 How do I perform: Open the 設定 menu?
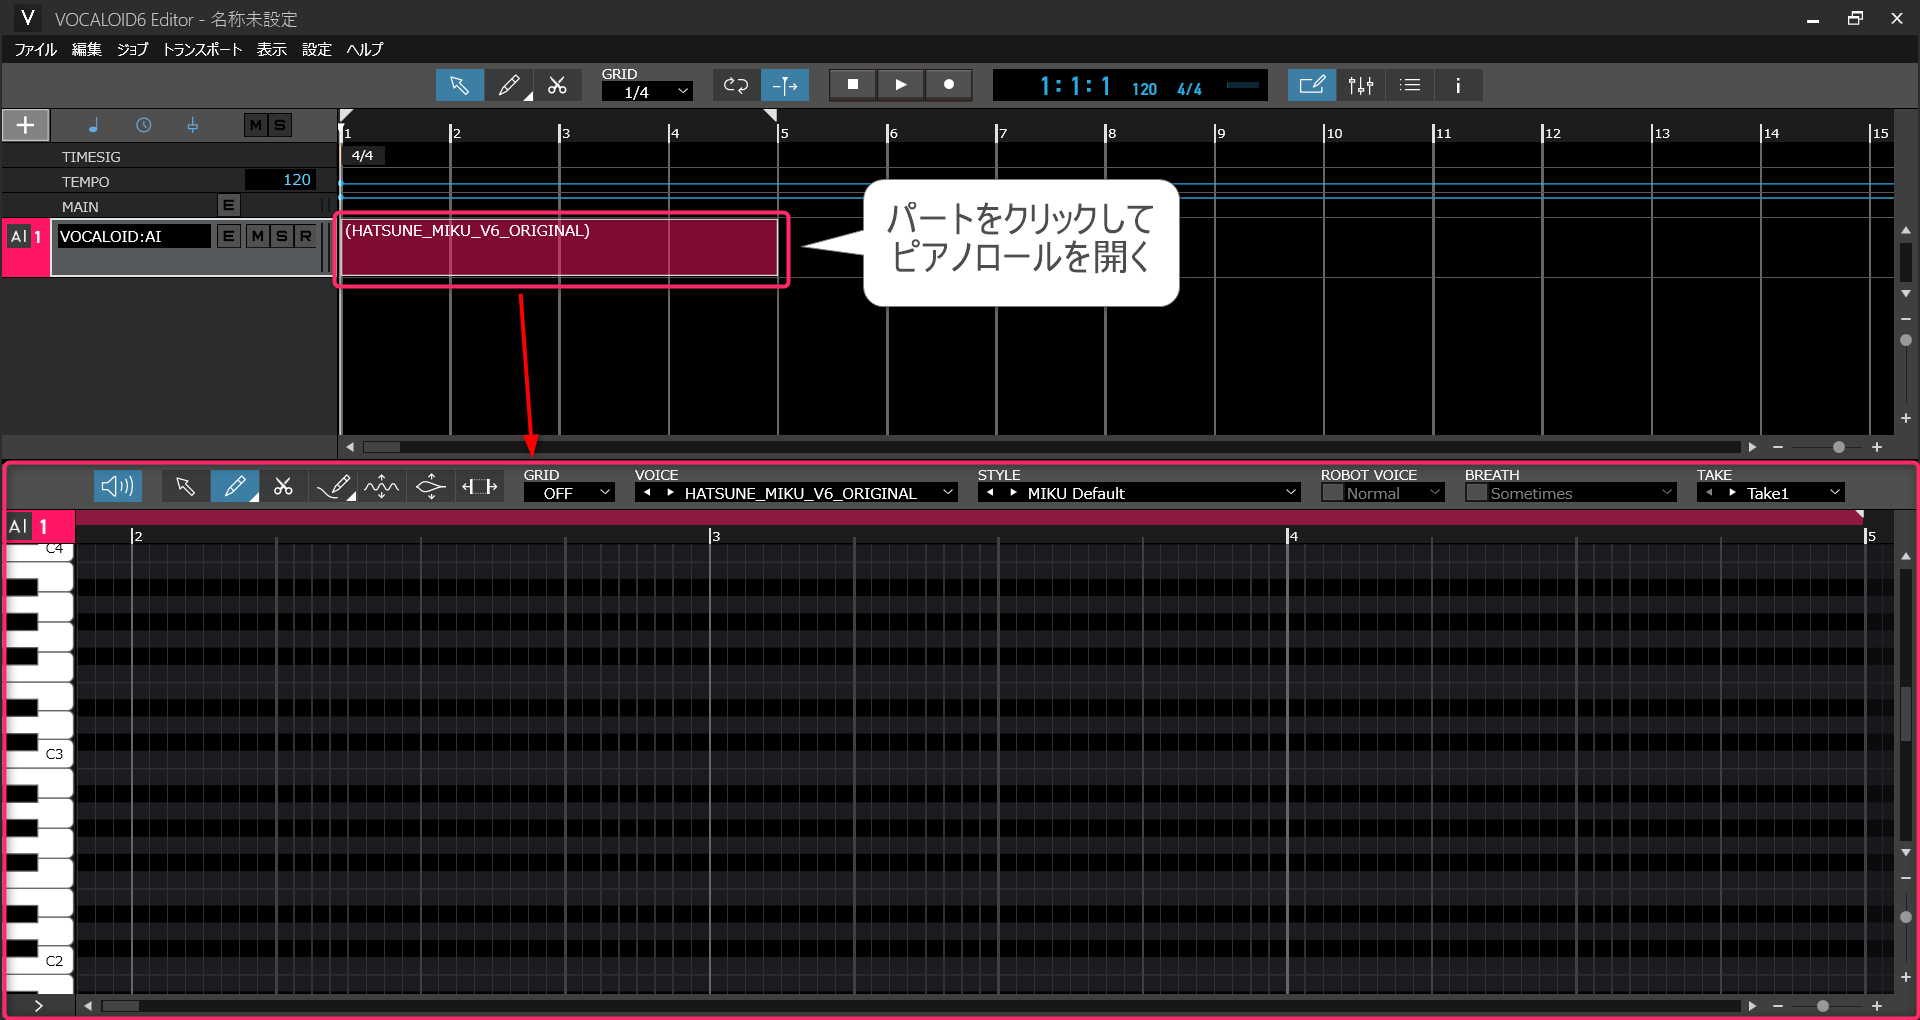[317, 49]
